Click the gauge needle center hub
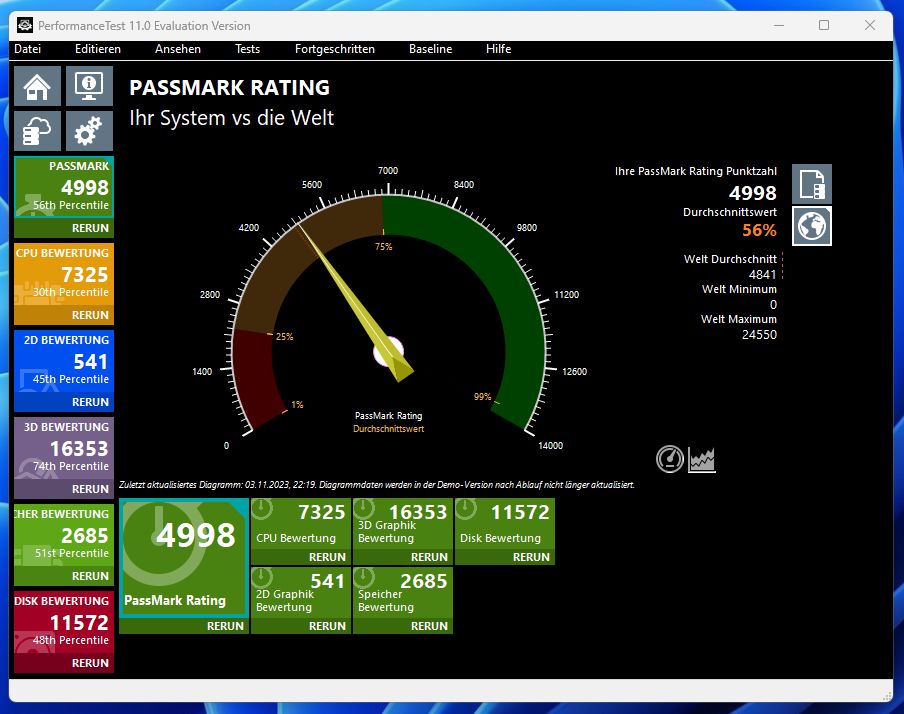The image size is (904, 714). pos(388,351)
